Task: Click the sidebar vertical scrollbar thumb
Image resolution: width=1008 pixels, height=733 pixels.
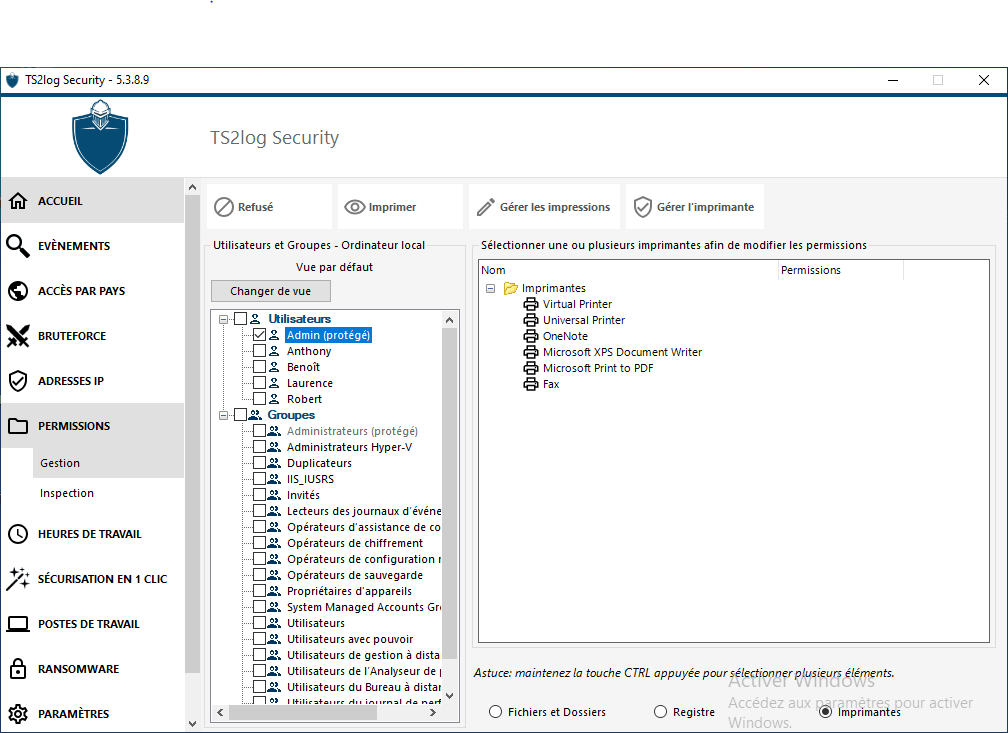Action: (192, 433)
